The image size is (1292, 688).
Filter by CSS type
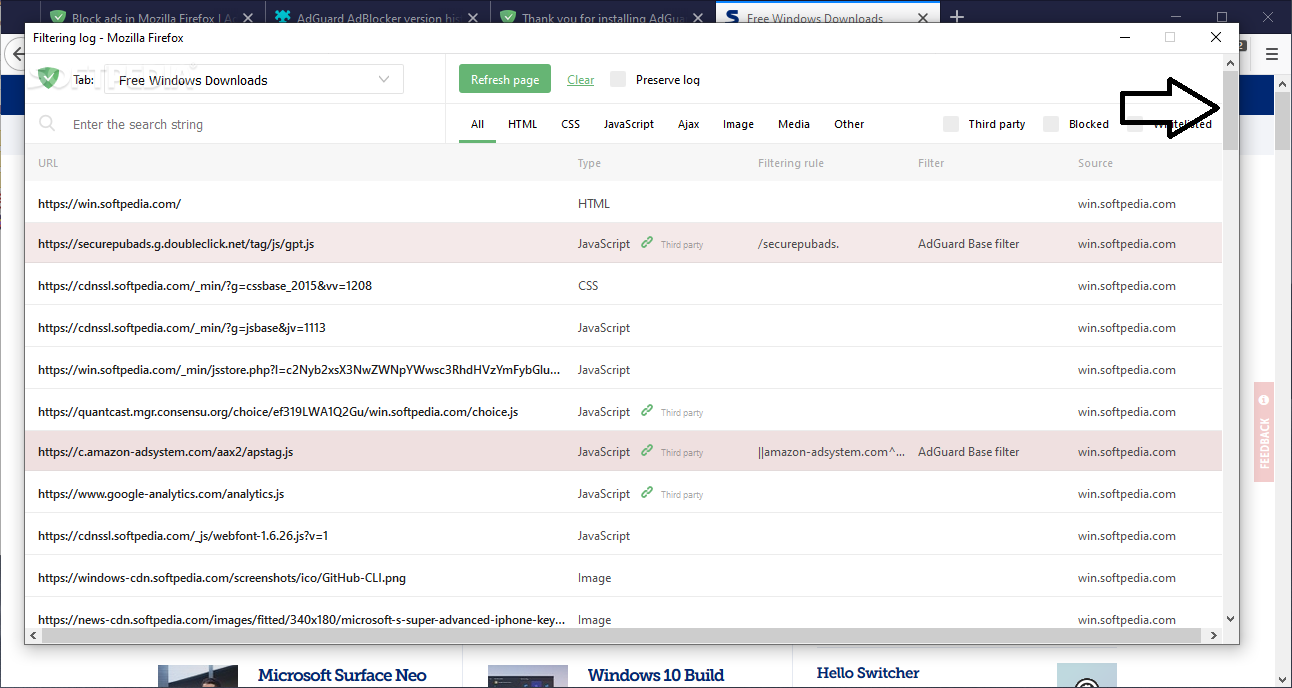[570, 124]
